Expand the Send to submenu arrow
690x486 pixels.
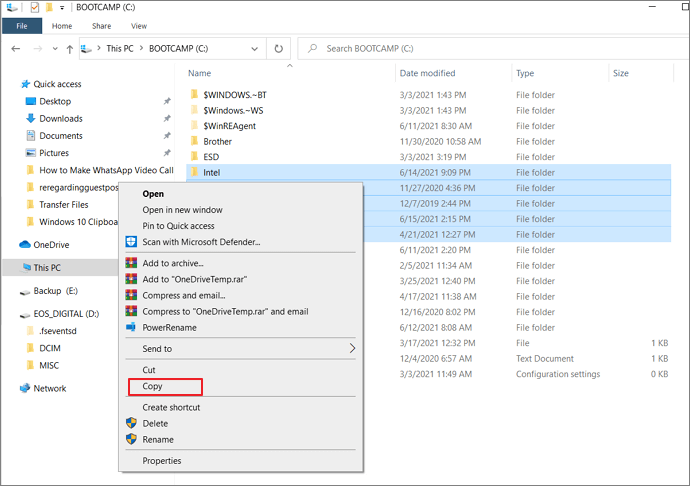tap(351, 349)
